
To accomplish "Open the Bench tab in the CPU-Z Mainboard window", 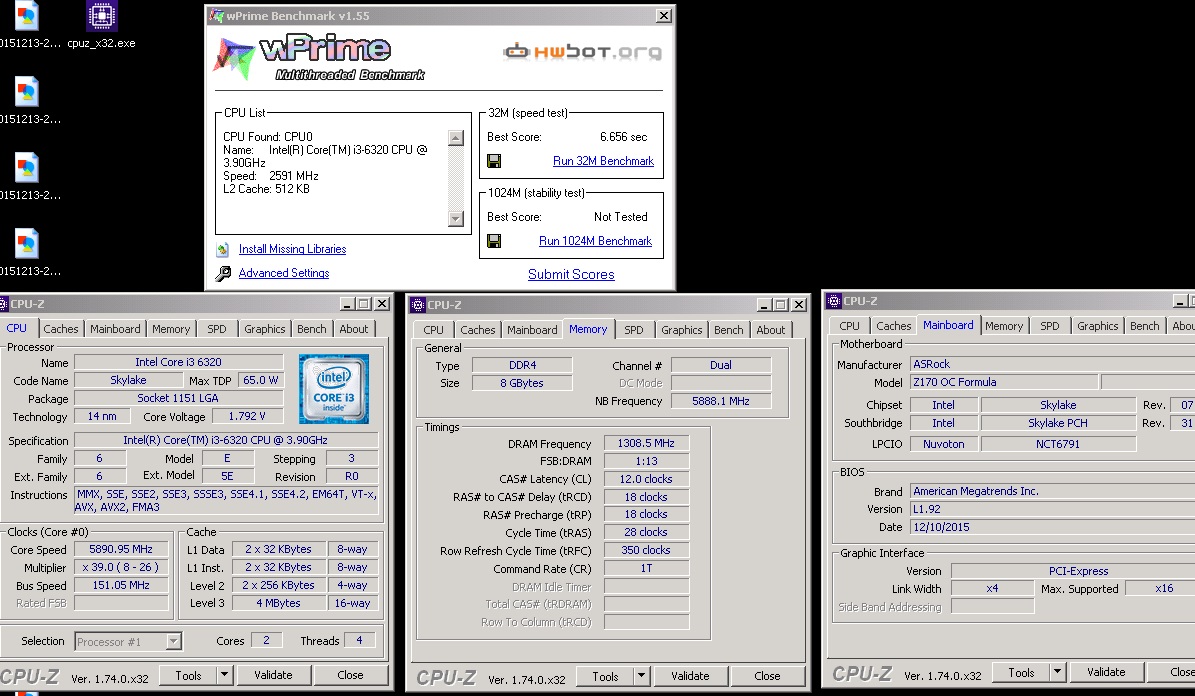I will pos(1145,326).
